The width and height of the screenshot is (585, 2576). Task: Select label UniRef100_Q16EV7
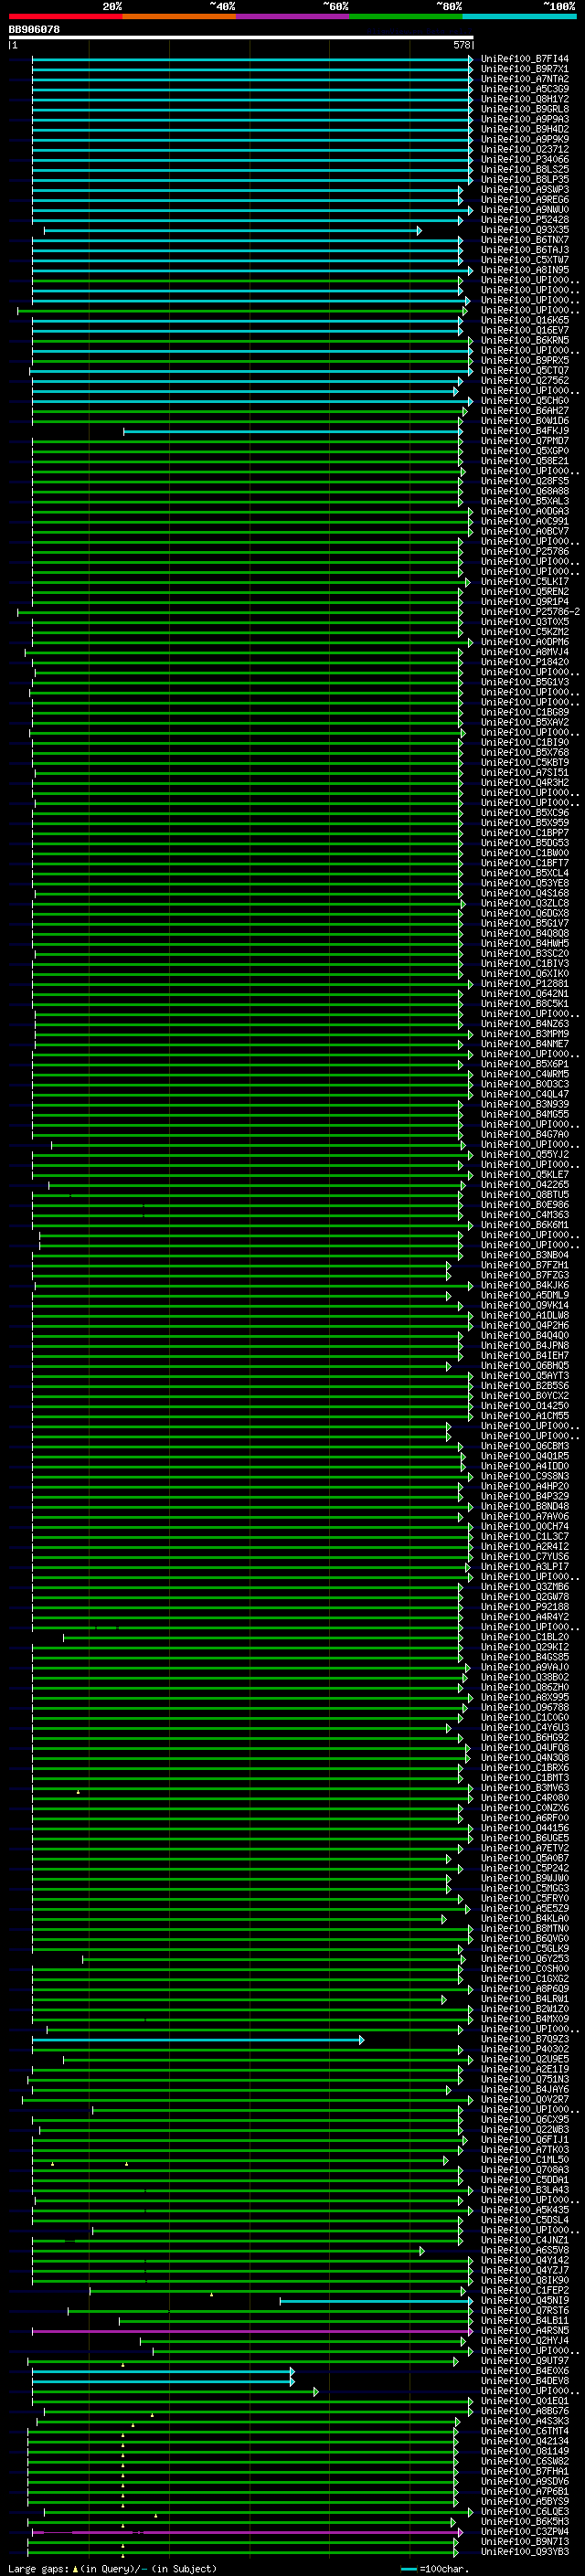coord(524,330)
